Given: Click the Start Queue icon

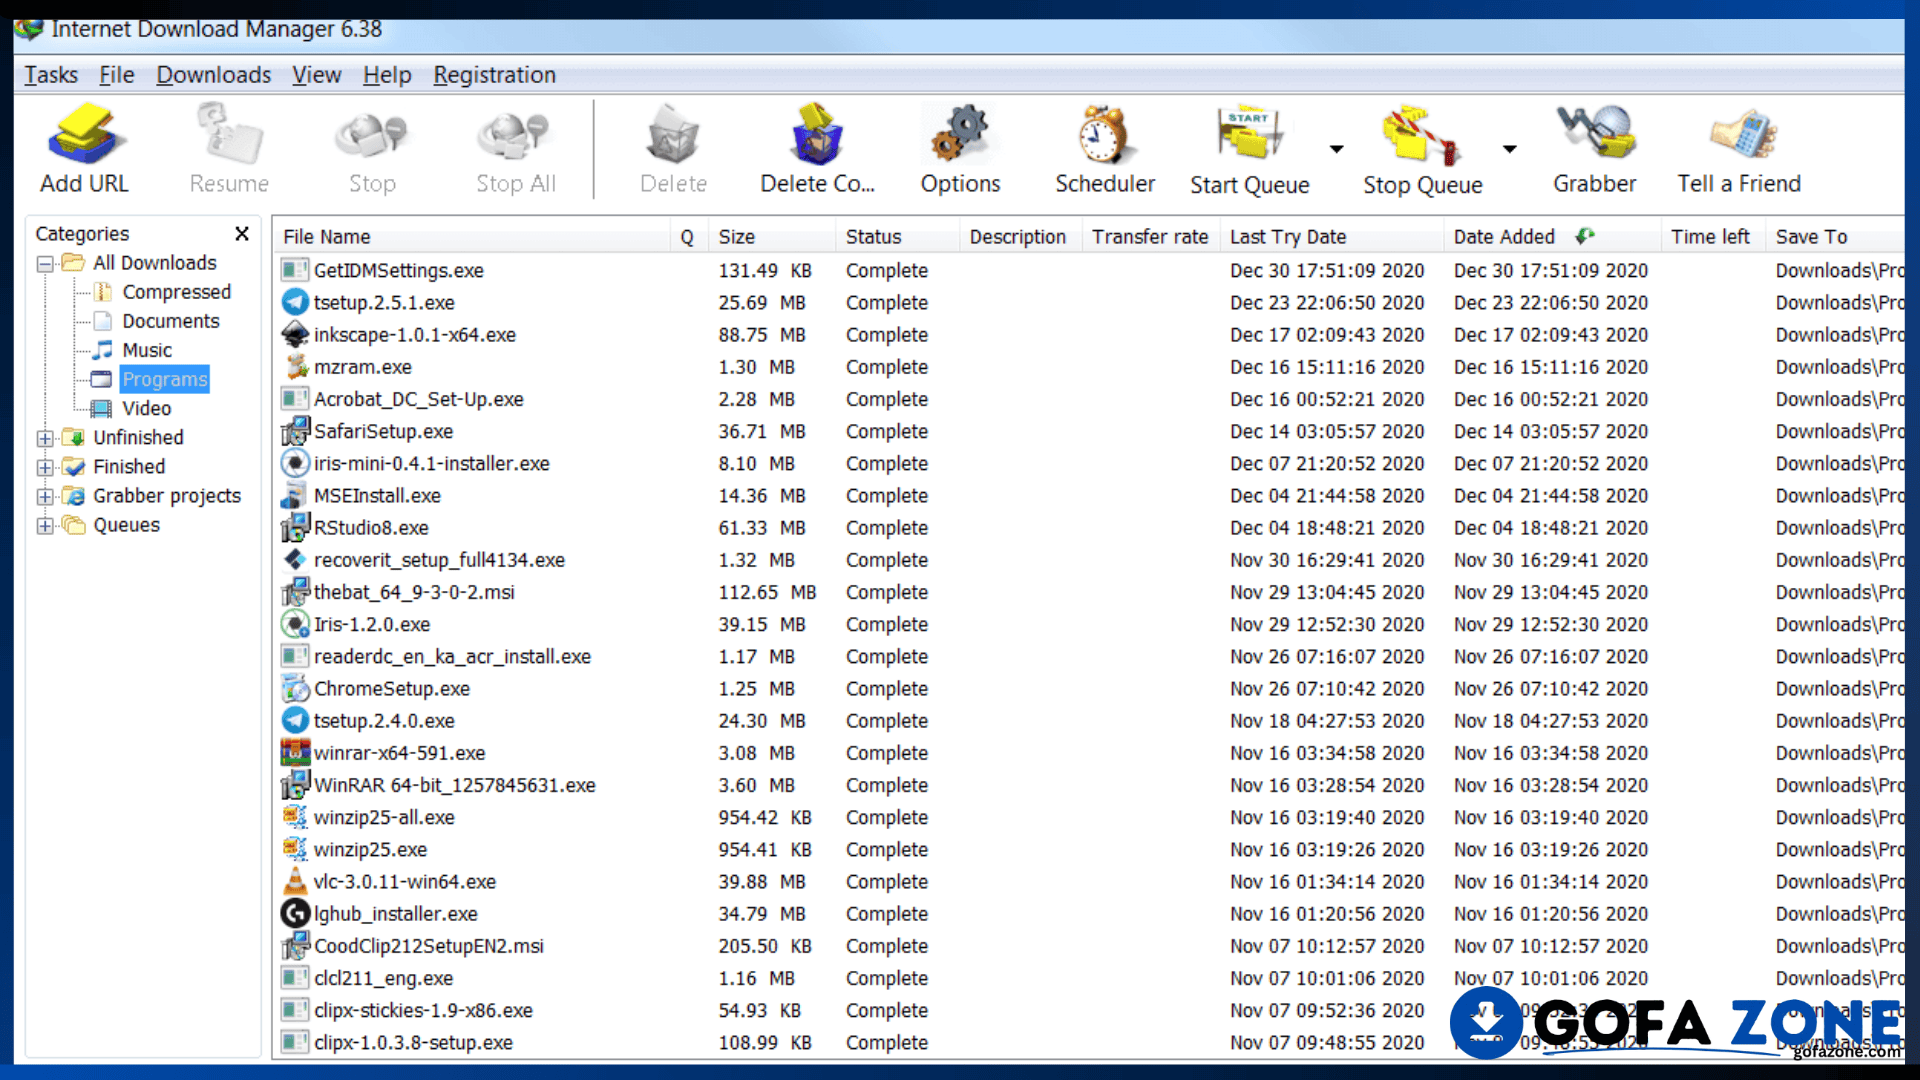Looking at the screenshot, I should click(x=1249, y=135).
